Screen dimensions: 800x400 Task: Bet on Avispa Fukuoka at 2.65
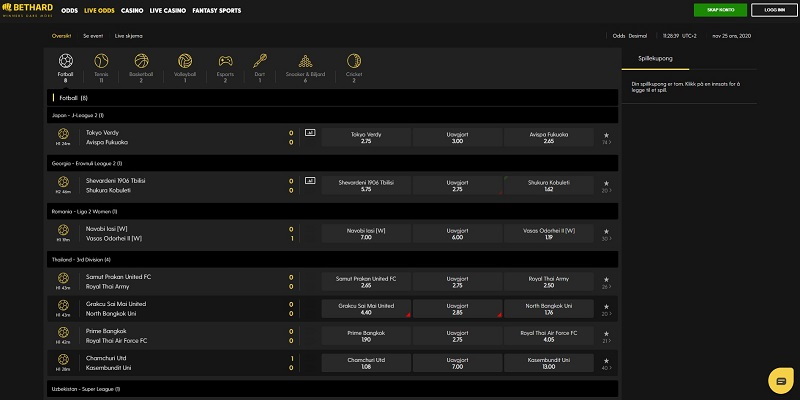pyautogui.click(x=548, y=137)
